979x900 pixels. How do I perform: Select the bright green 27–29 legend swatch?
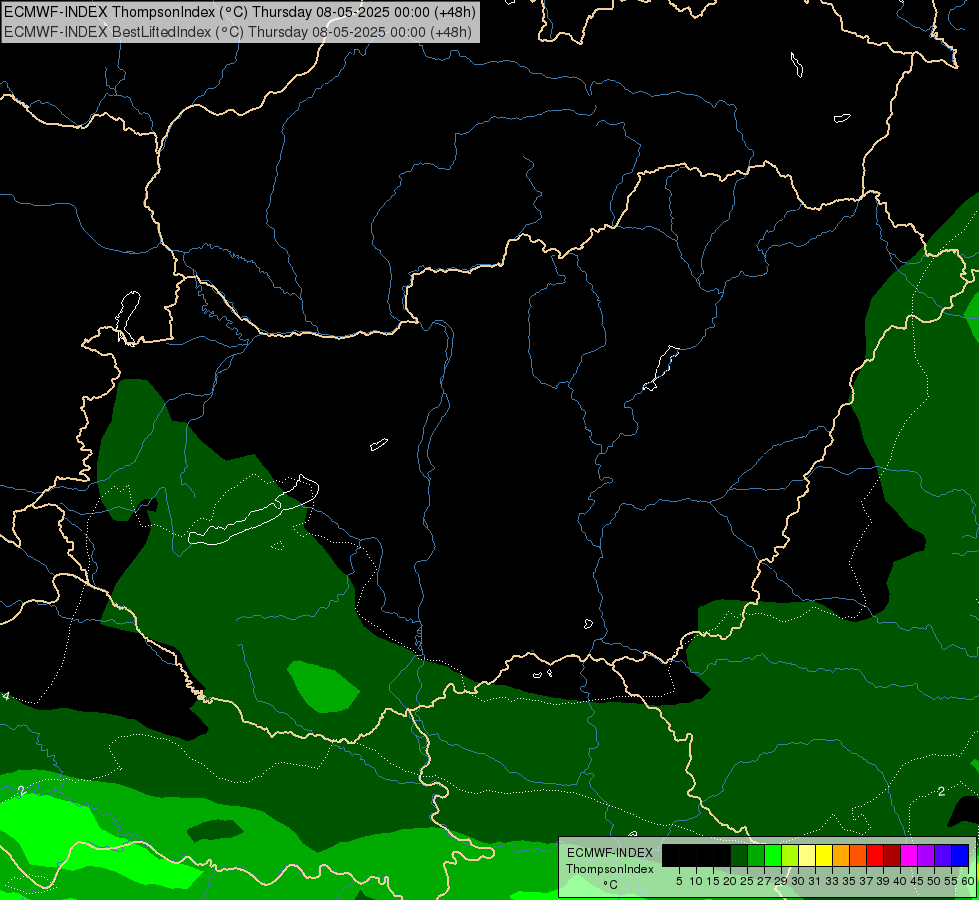point(773,855)
